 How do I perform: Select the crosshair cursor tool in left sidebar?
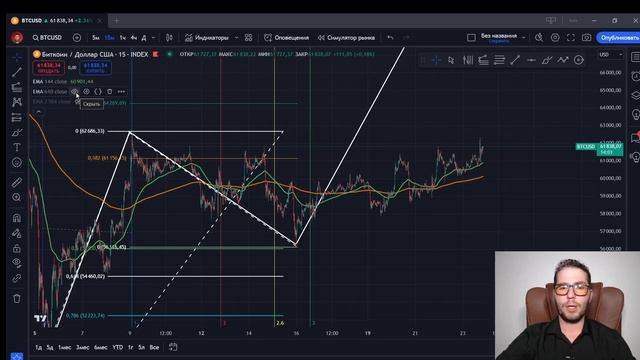click(x=17, y=57)
